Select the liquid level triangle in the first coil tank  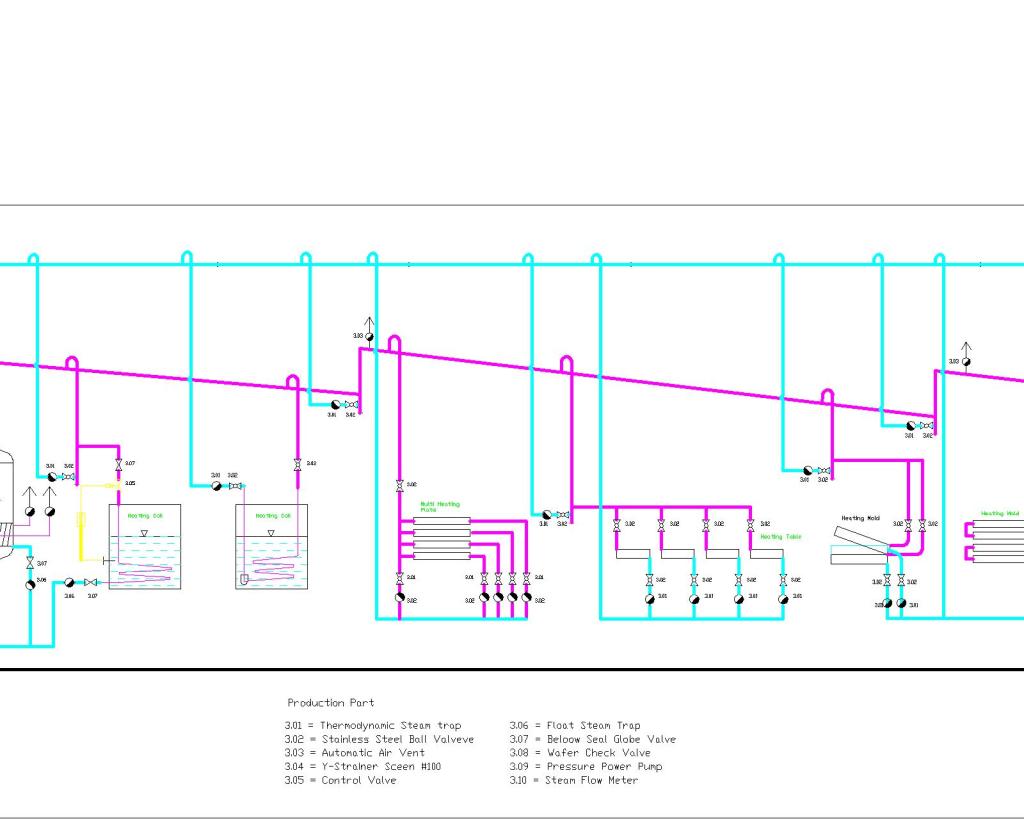coord(144,533)
